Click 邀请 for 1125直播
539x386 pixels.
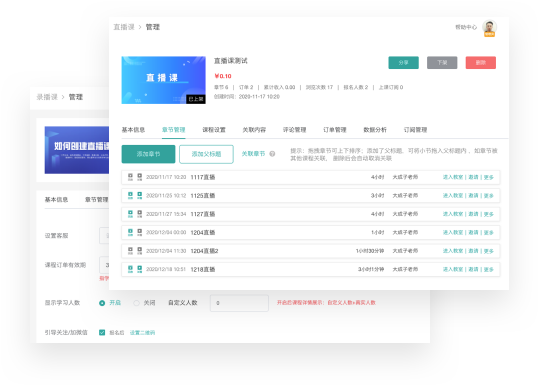pyautogui.click(x=473, y=196)
